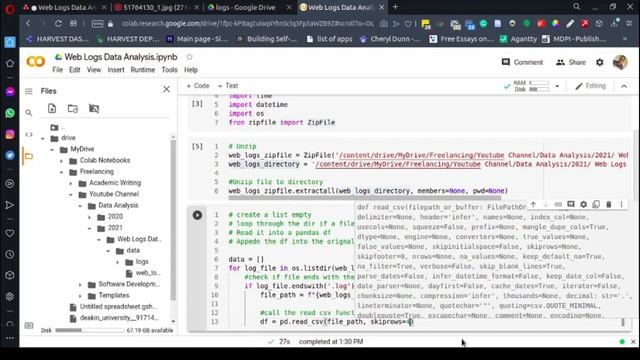Upload a file to session storage
The height and width of the screenshot is (360, 640).
52,108
